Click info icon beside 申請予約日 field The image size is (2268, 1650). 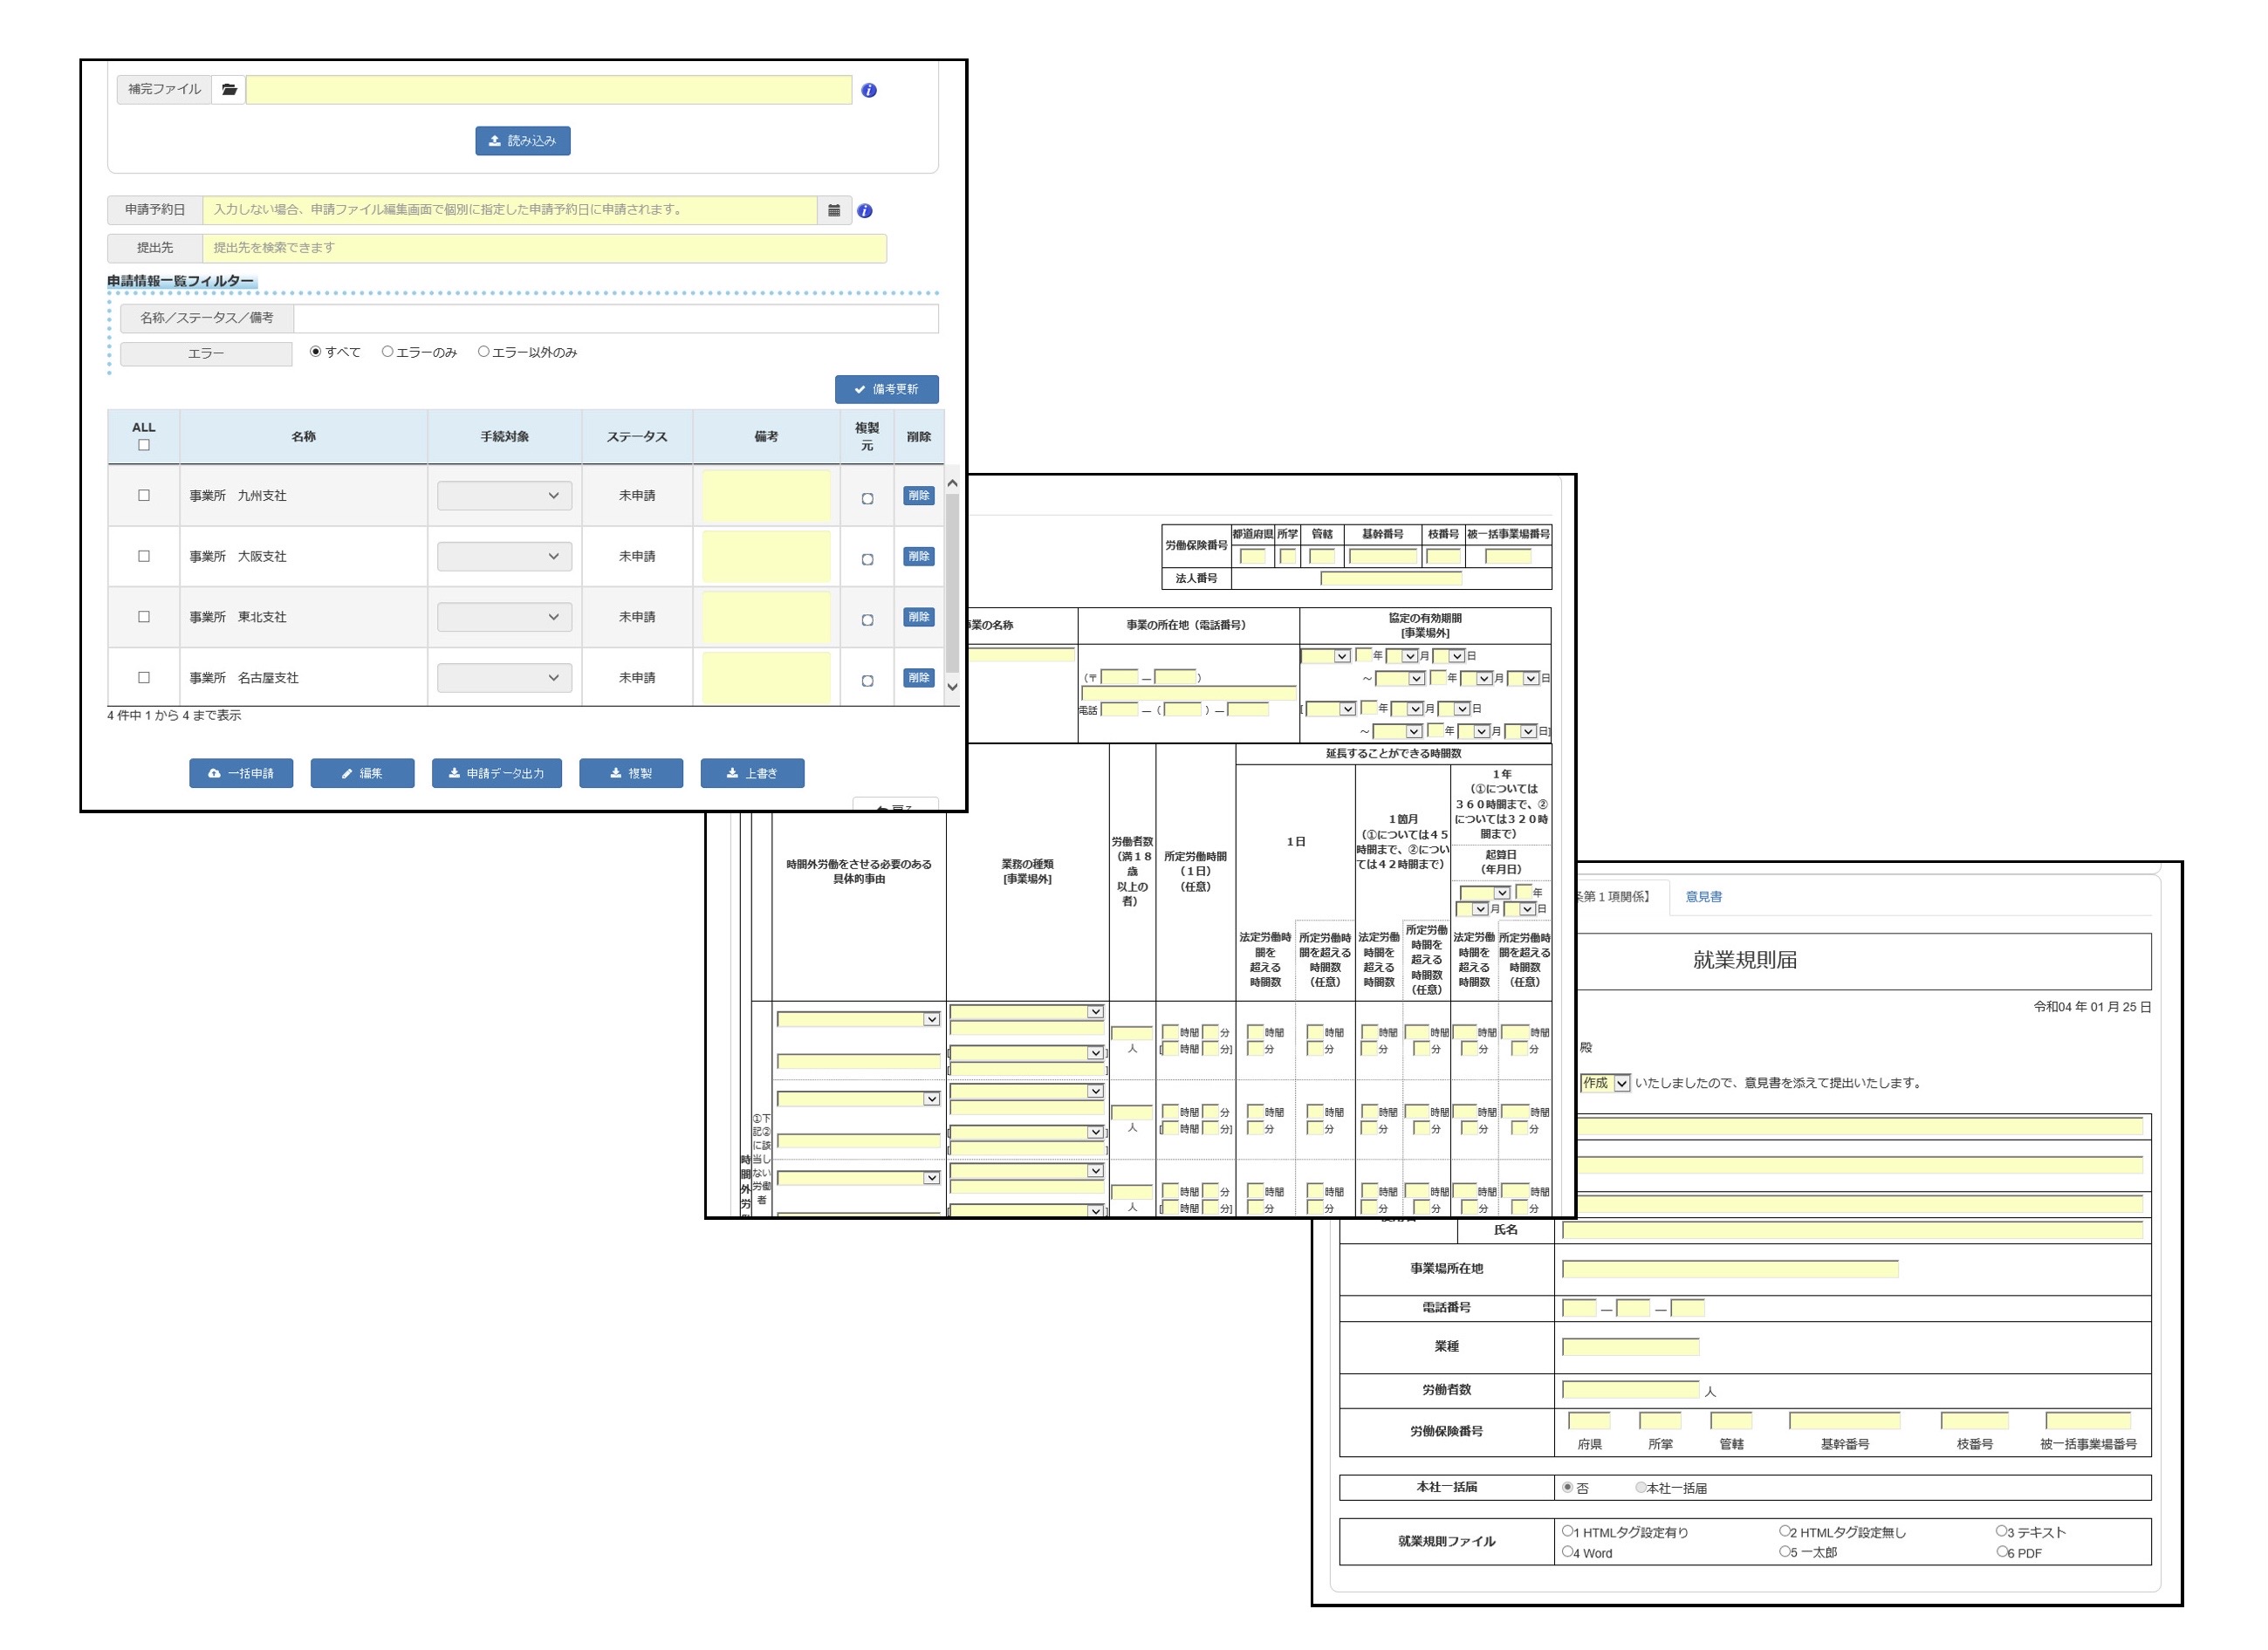pyautogui.click(x=865, y=211)
